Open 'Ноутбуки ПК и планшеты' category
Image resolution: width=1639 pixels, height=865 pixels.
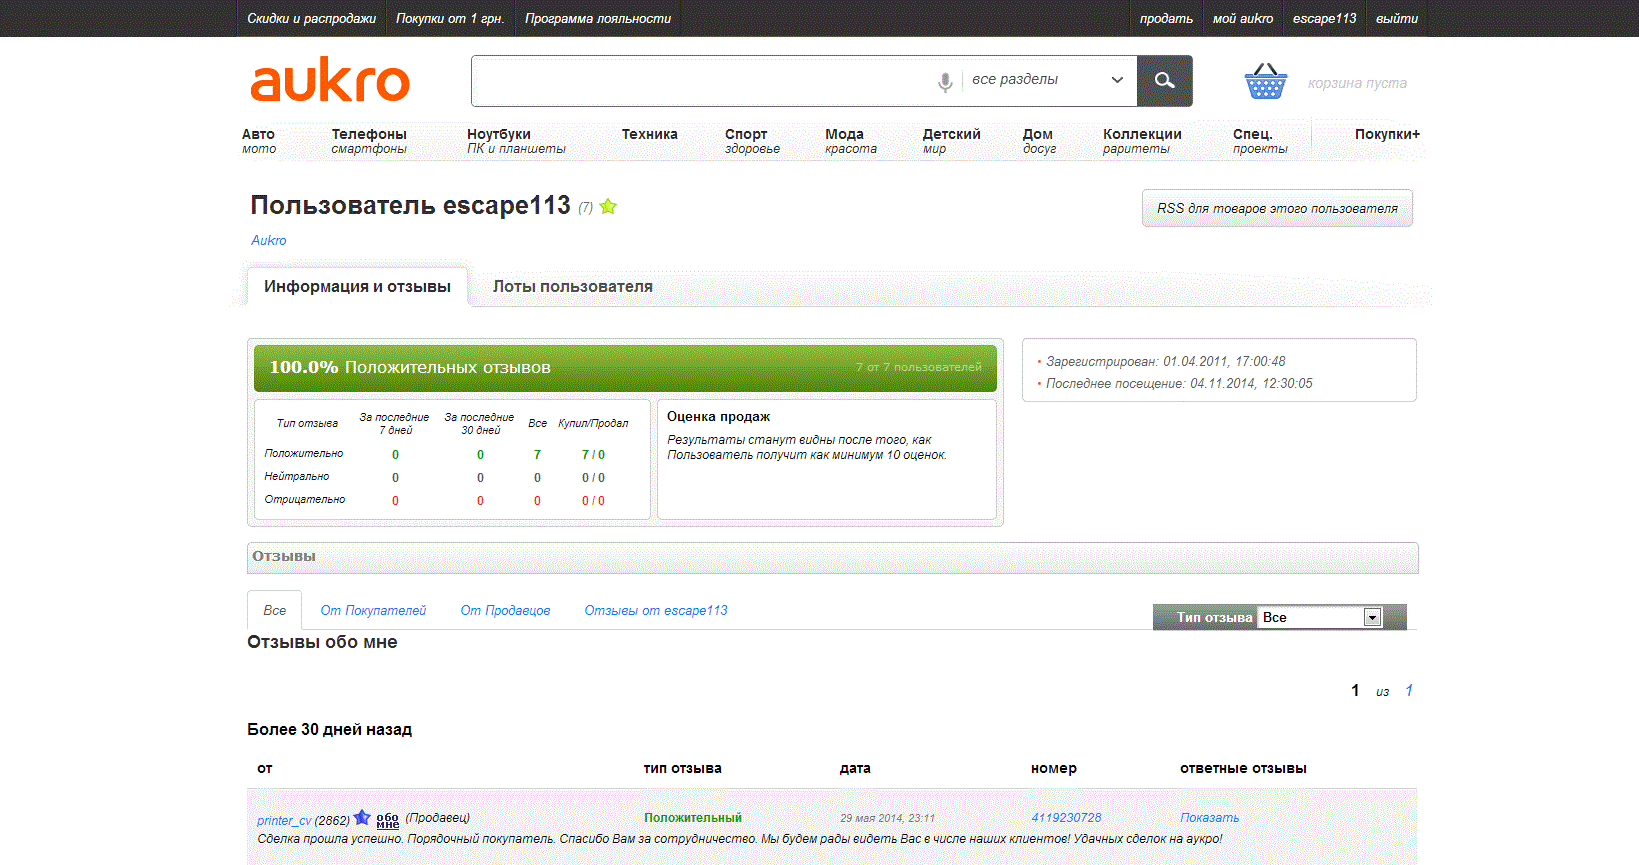pyautogui.click(x=516, y=141)
